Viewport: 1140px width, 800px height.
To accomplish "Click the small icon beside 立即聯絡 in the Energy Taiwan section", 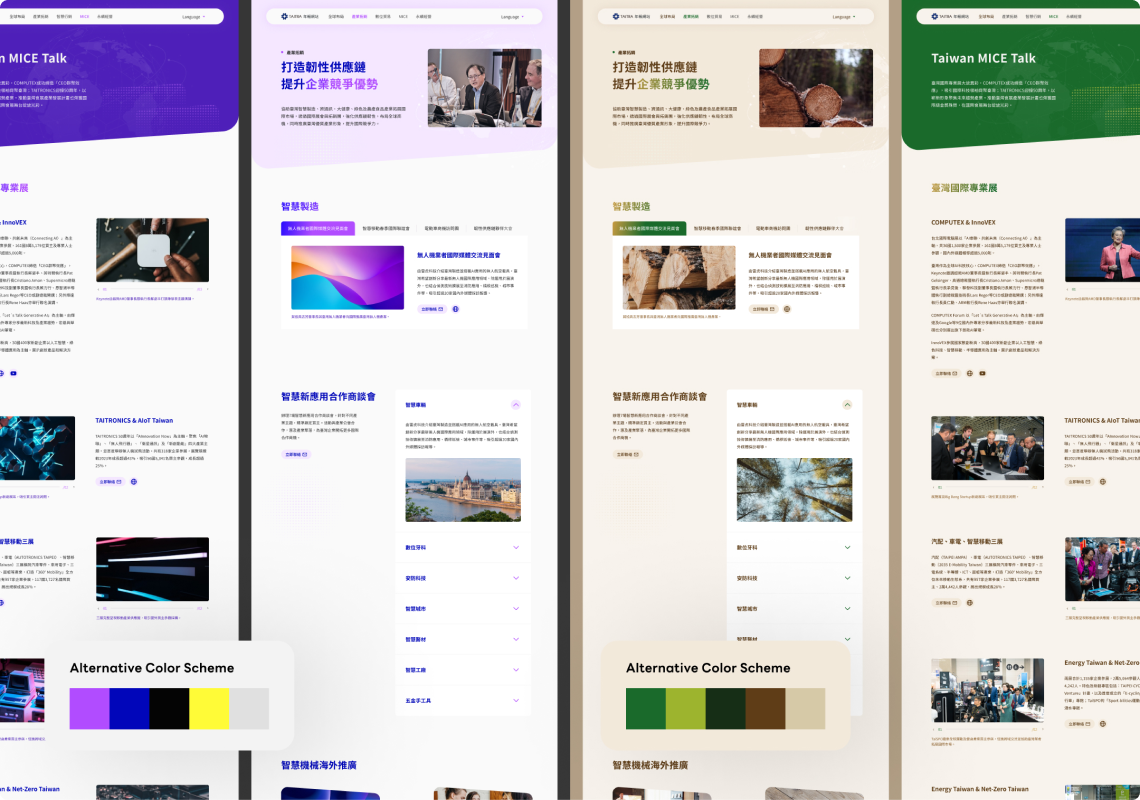I will (1102, 724).
